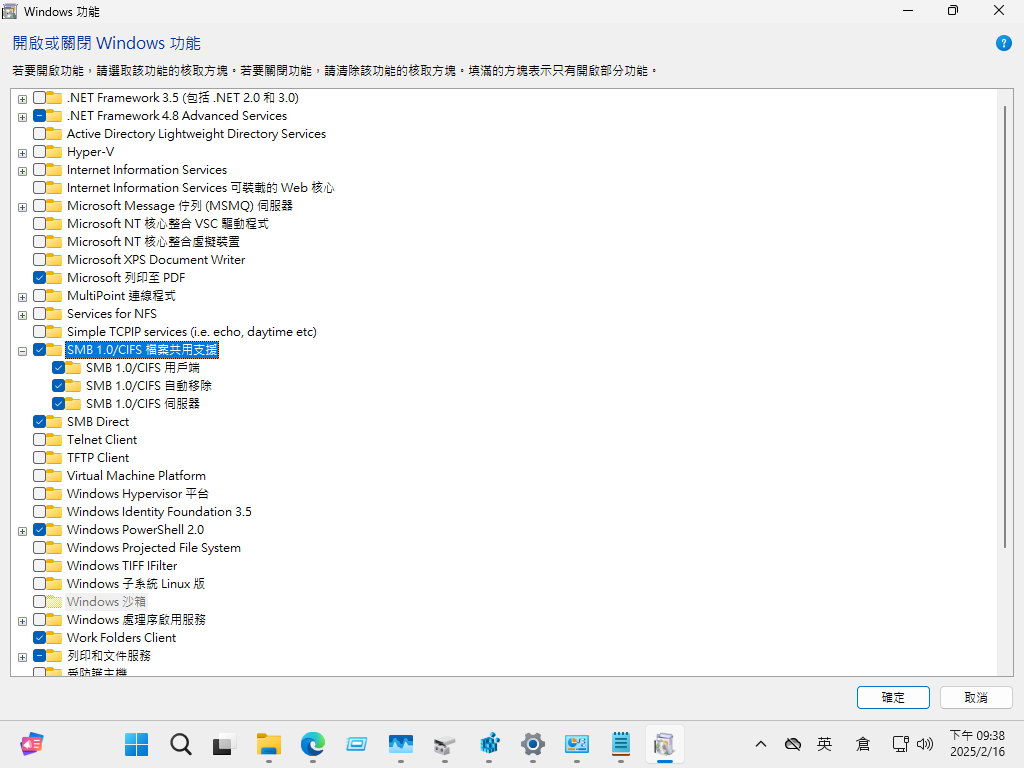Image resolution: width=1024 pixels, height=768 pixels.
Task: Click the 確定 button
Action: point(893,697)
